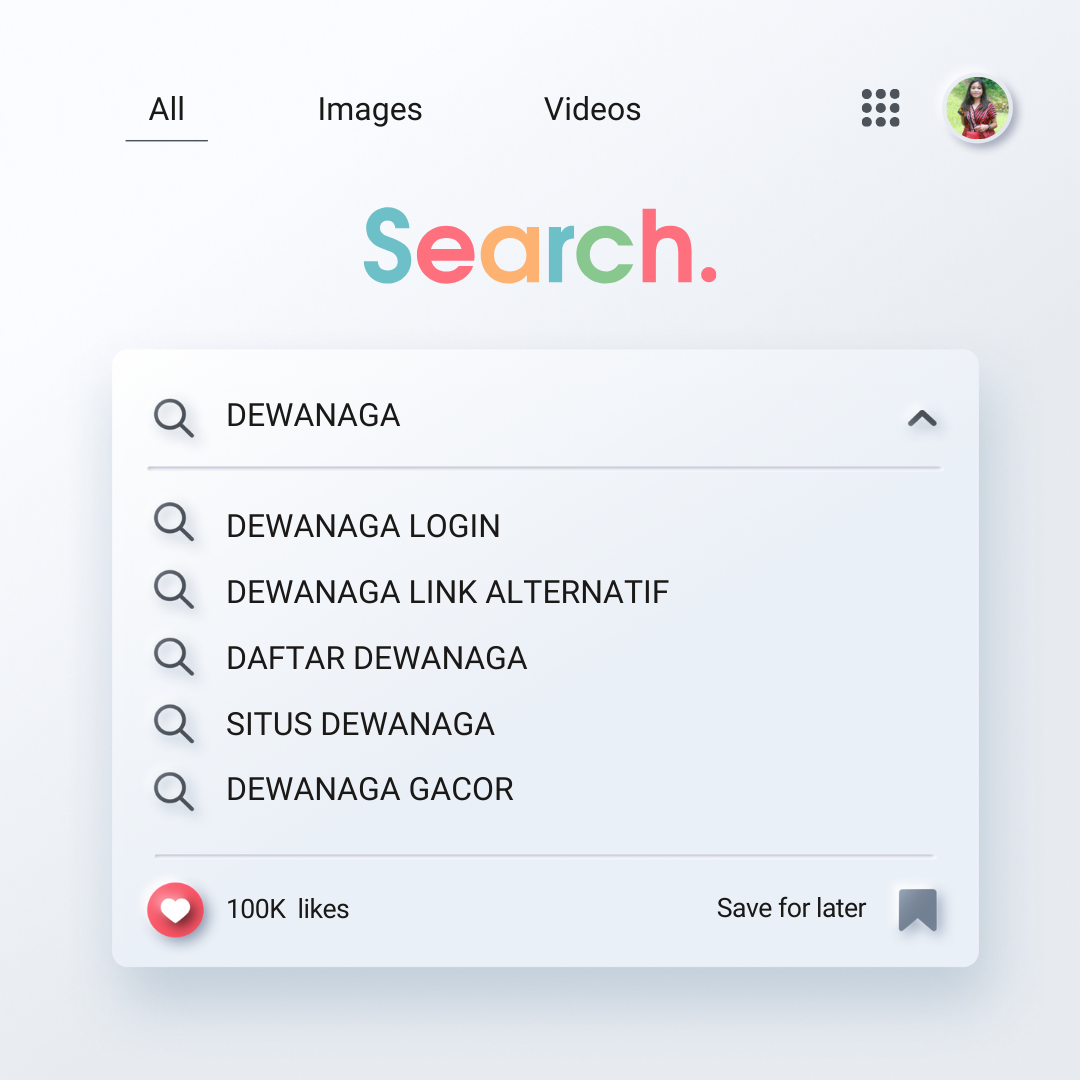The width and height of the screenshot is (1080, 1080).
Task: Select the All tab
Action: pyautogui.click(x=166, y=110)
